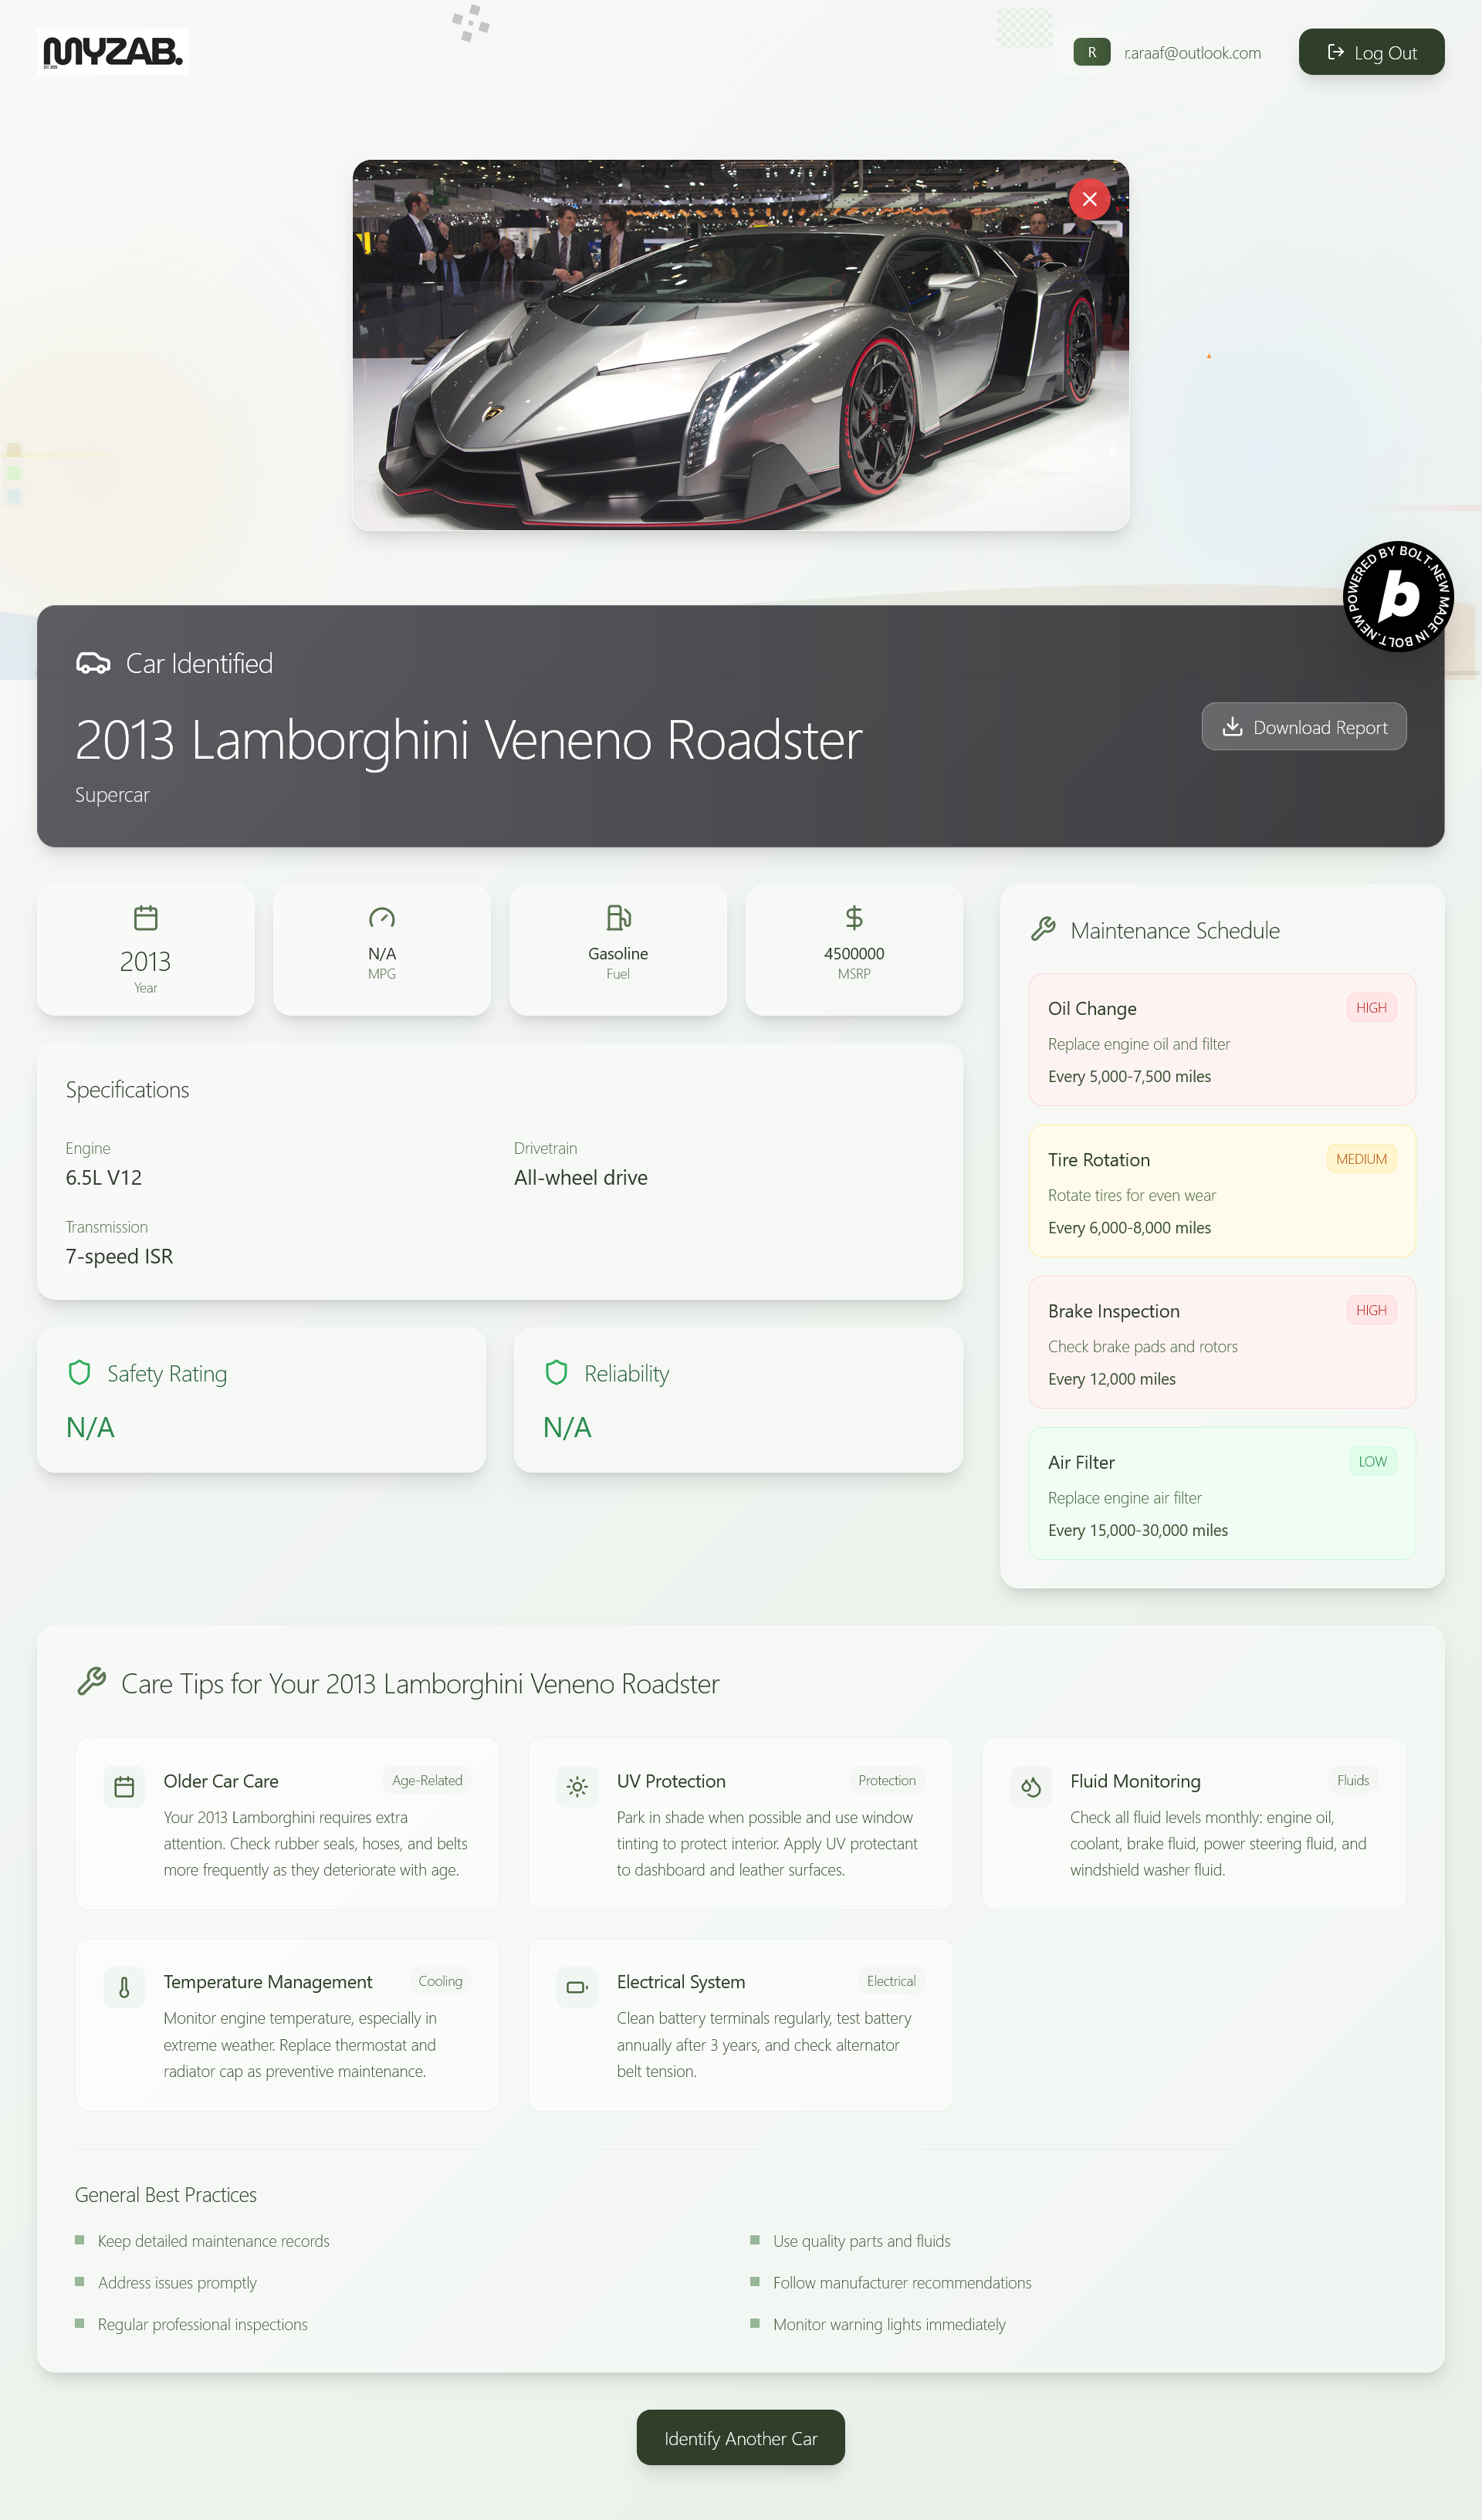The height and width of the screenshot is (2520, 1482).
Task: Click the r.araaf@outlook.com account label
Action: tap(1191, 53)
